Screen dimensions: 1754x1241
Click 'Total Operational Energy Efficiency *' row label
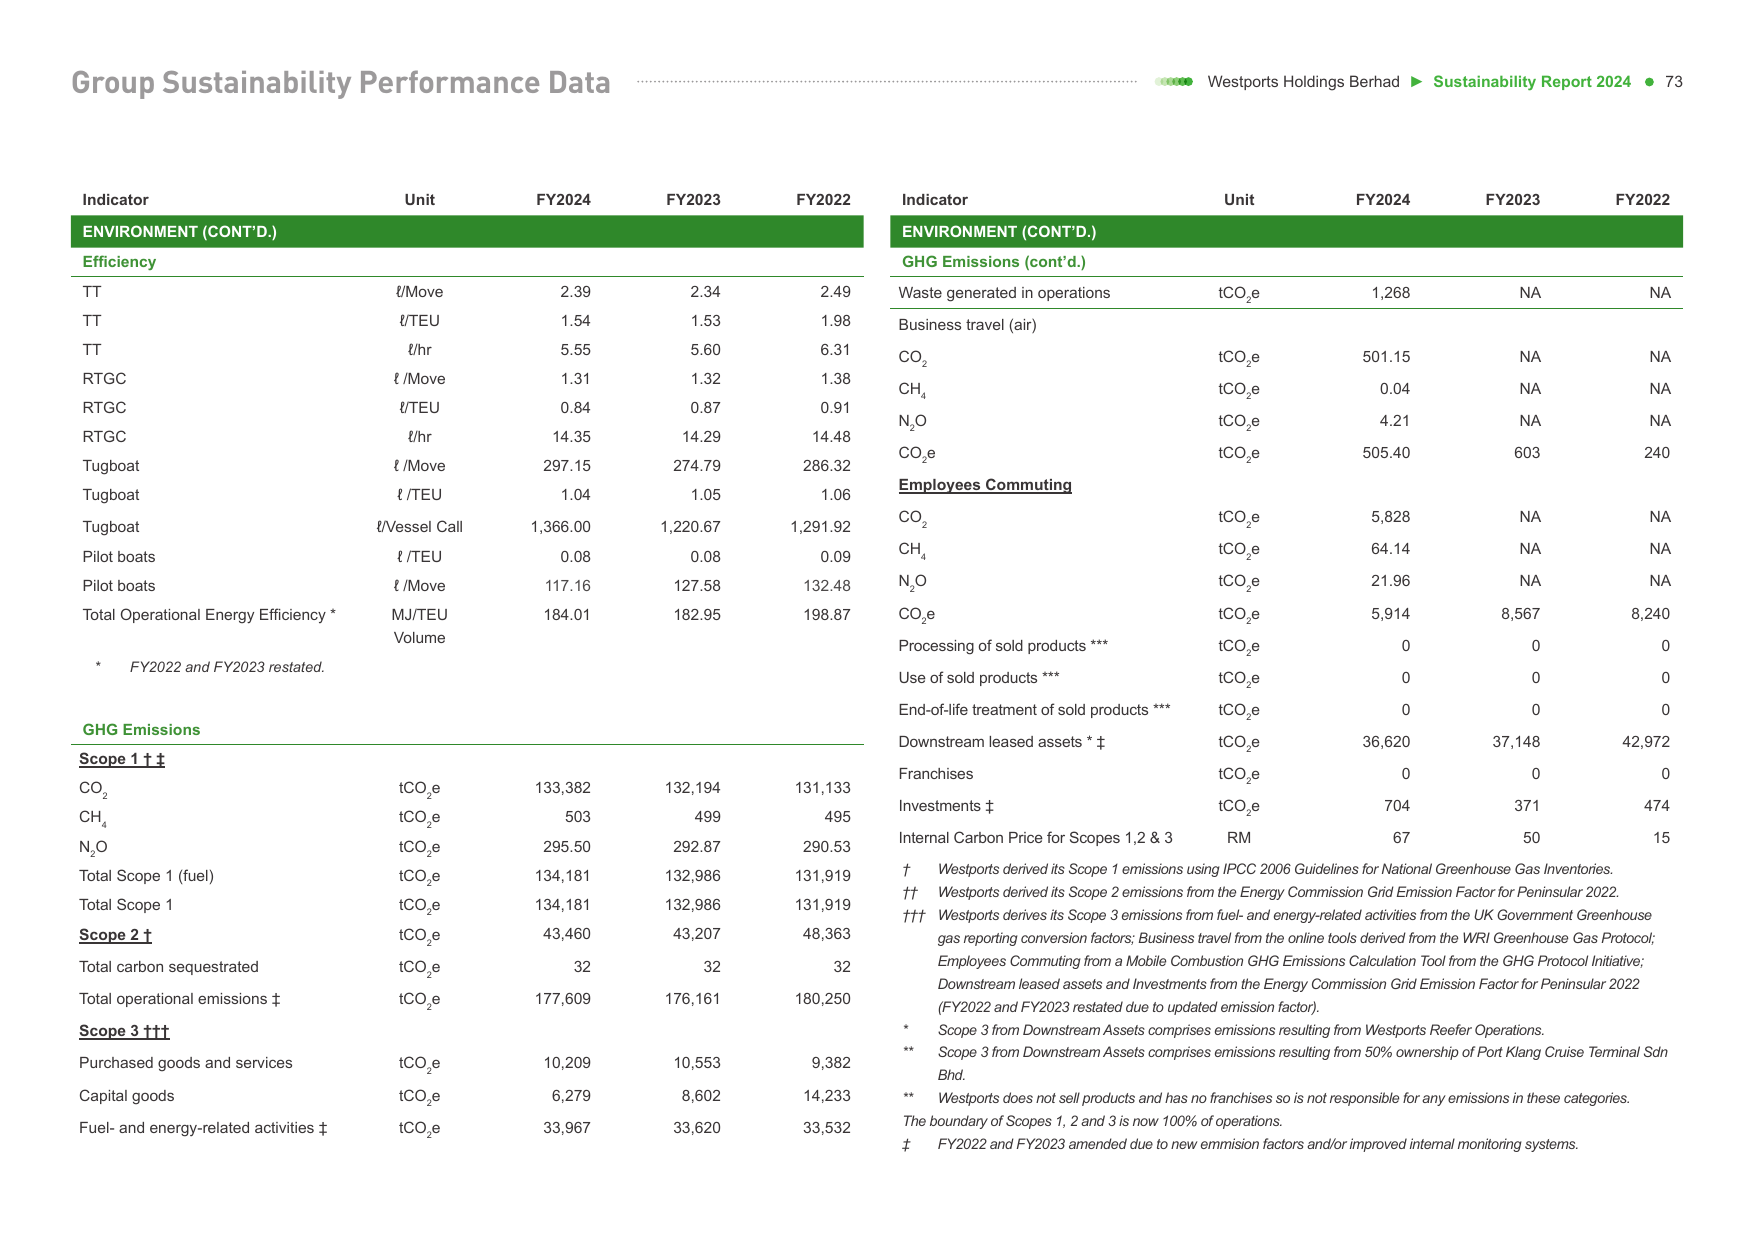[x=209, y=615]
